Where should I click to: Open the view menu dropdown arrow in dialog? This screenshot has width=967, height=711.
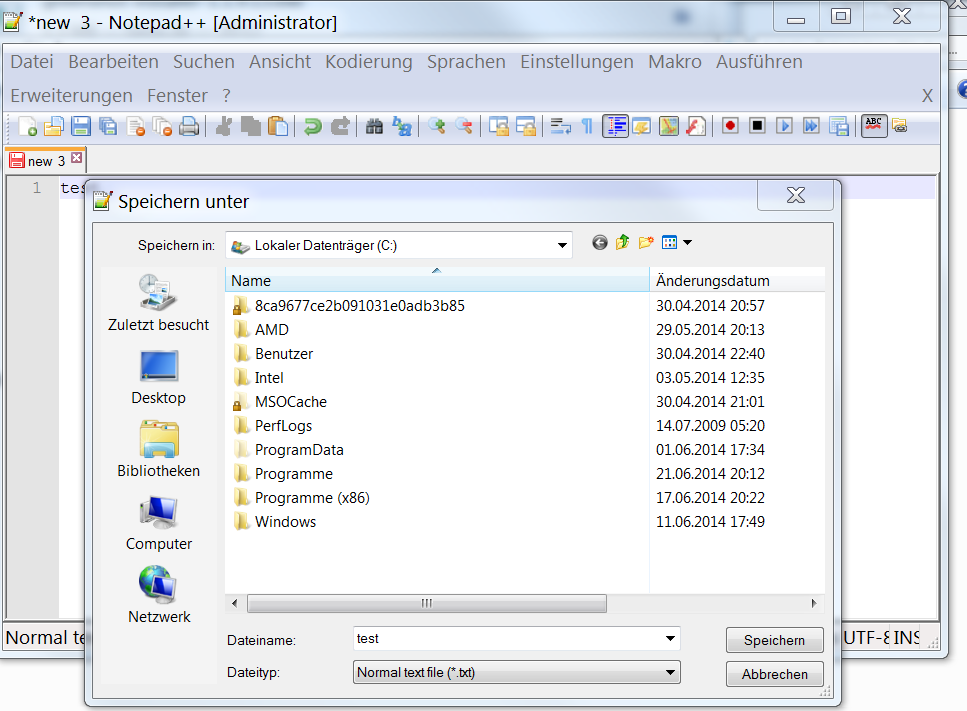pos(687,242)
